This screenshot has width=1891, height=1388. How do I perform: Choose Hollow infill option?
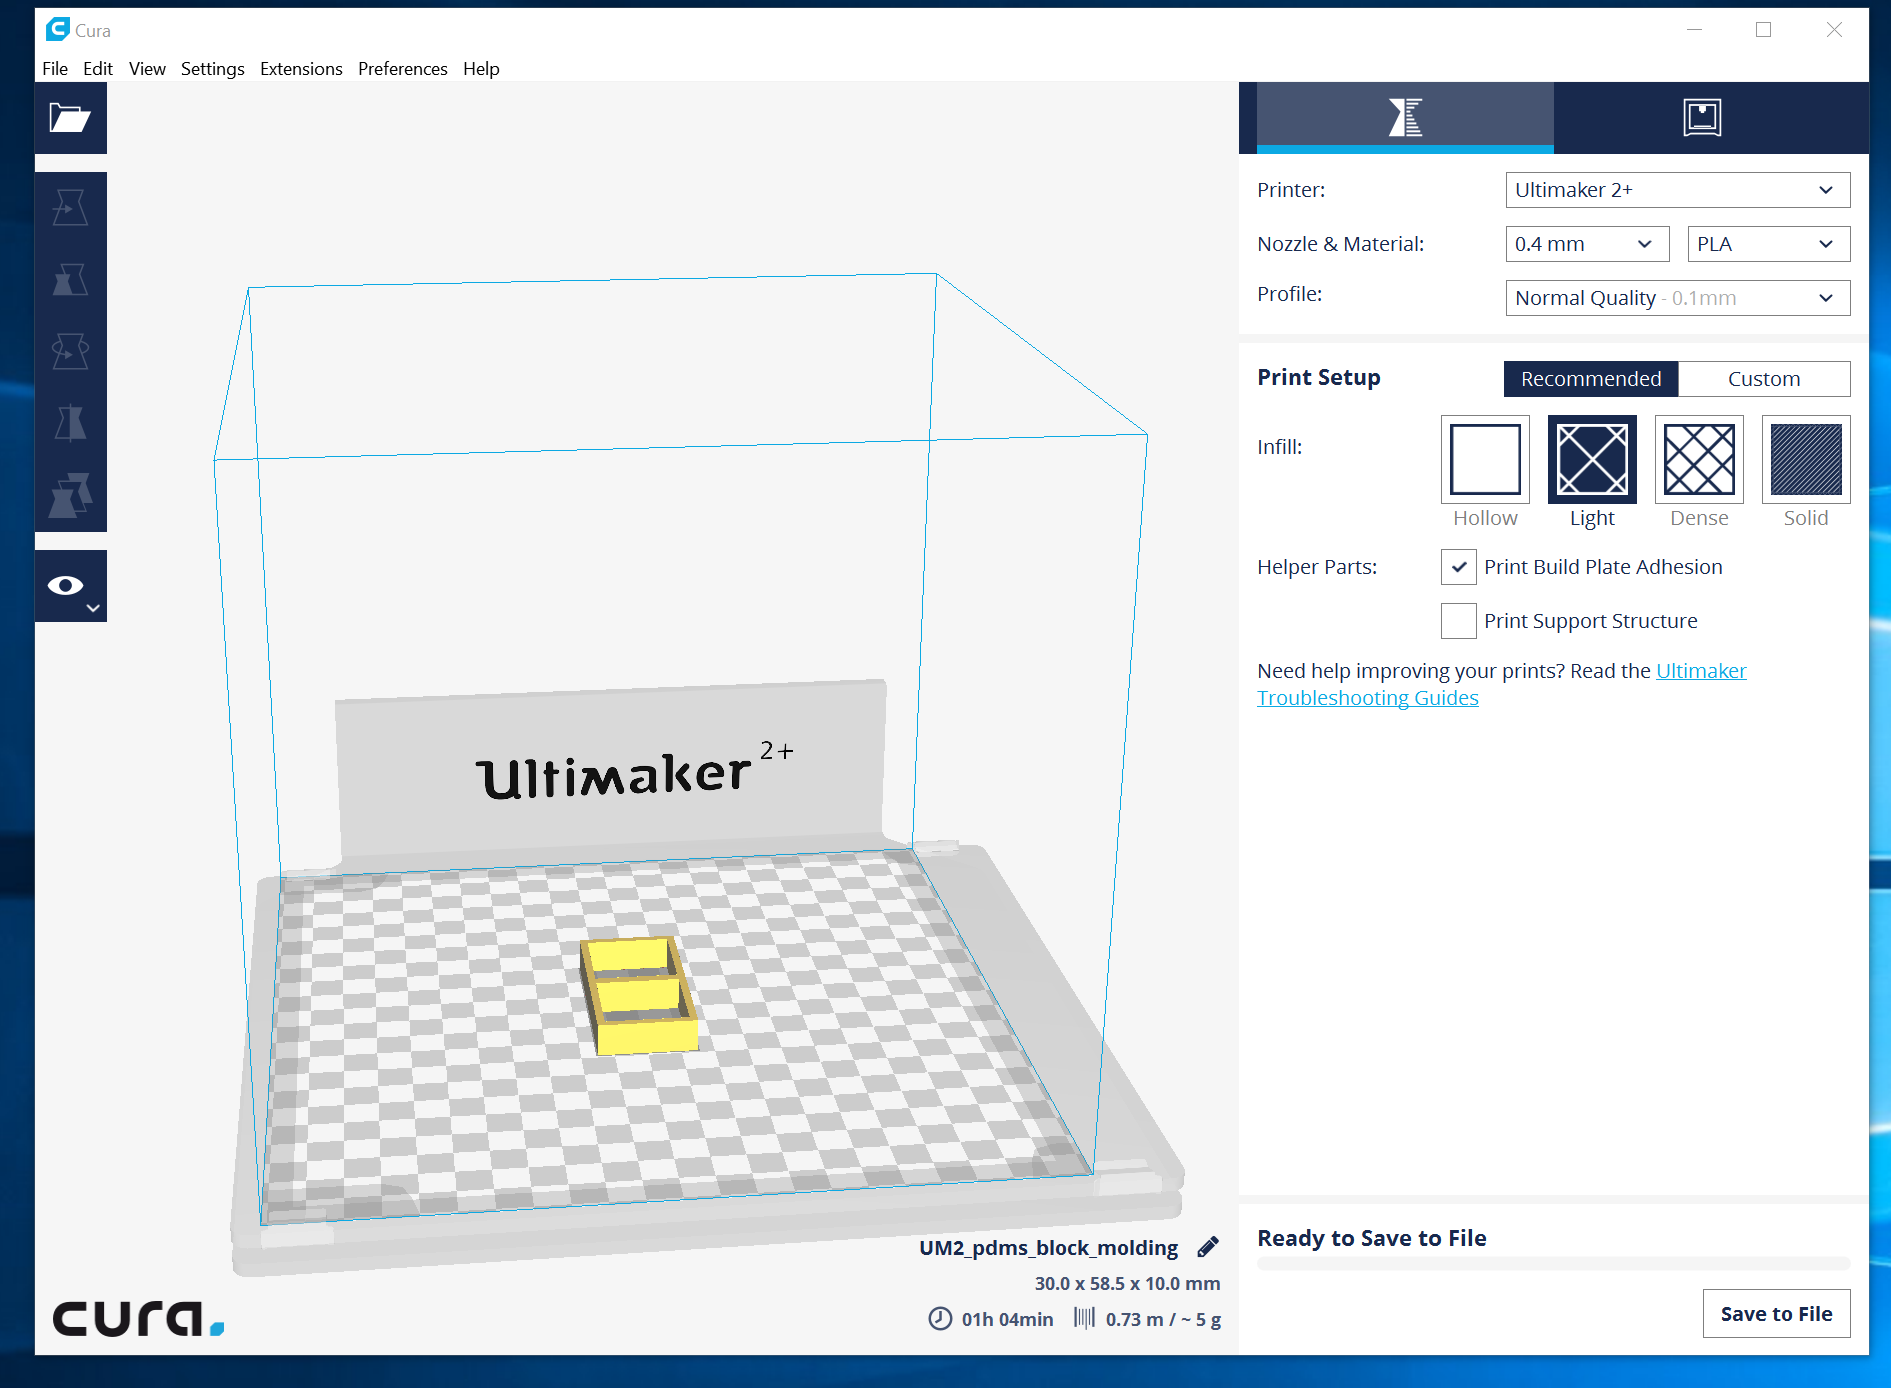click(1485, 459)
